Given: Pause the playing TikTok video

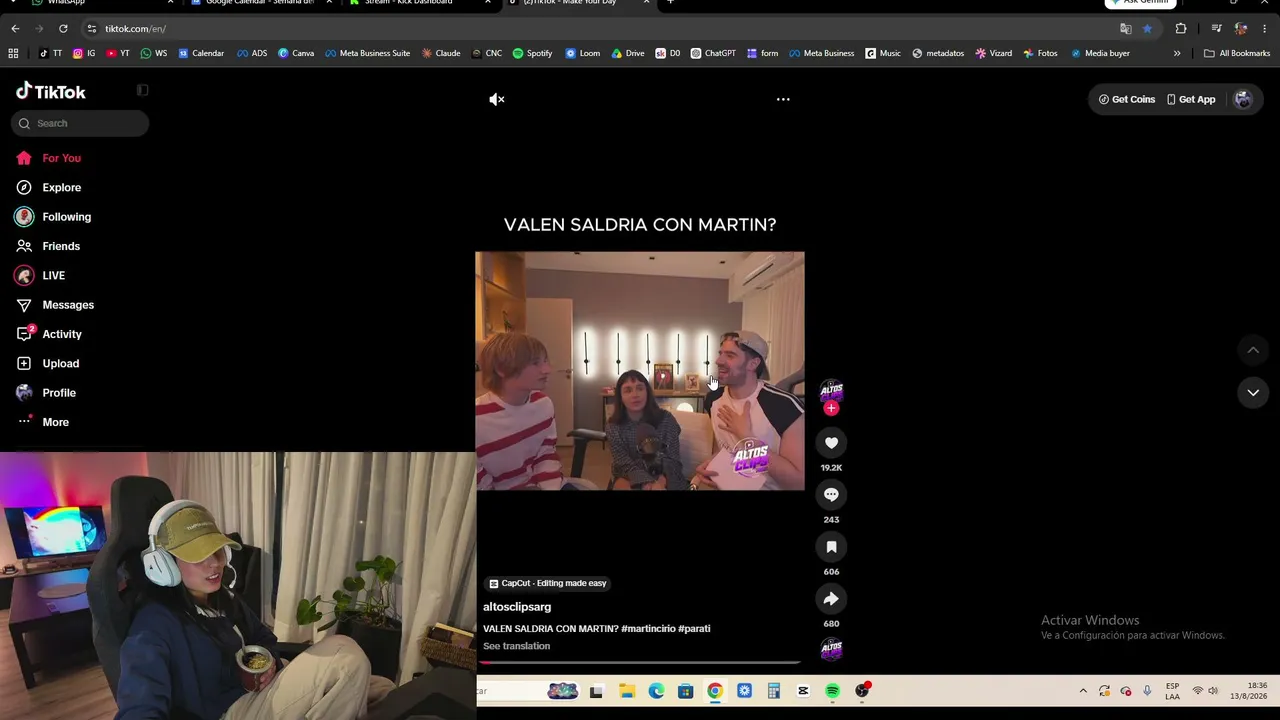Looking at the screenshot, I should 640,371.
